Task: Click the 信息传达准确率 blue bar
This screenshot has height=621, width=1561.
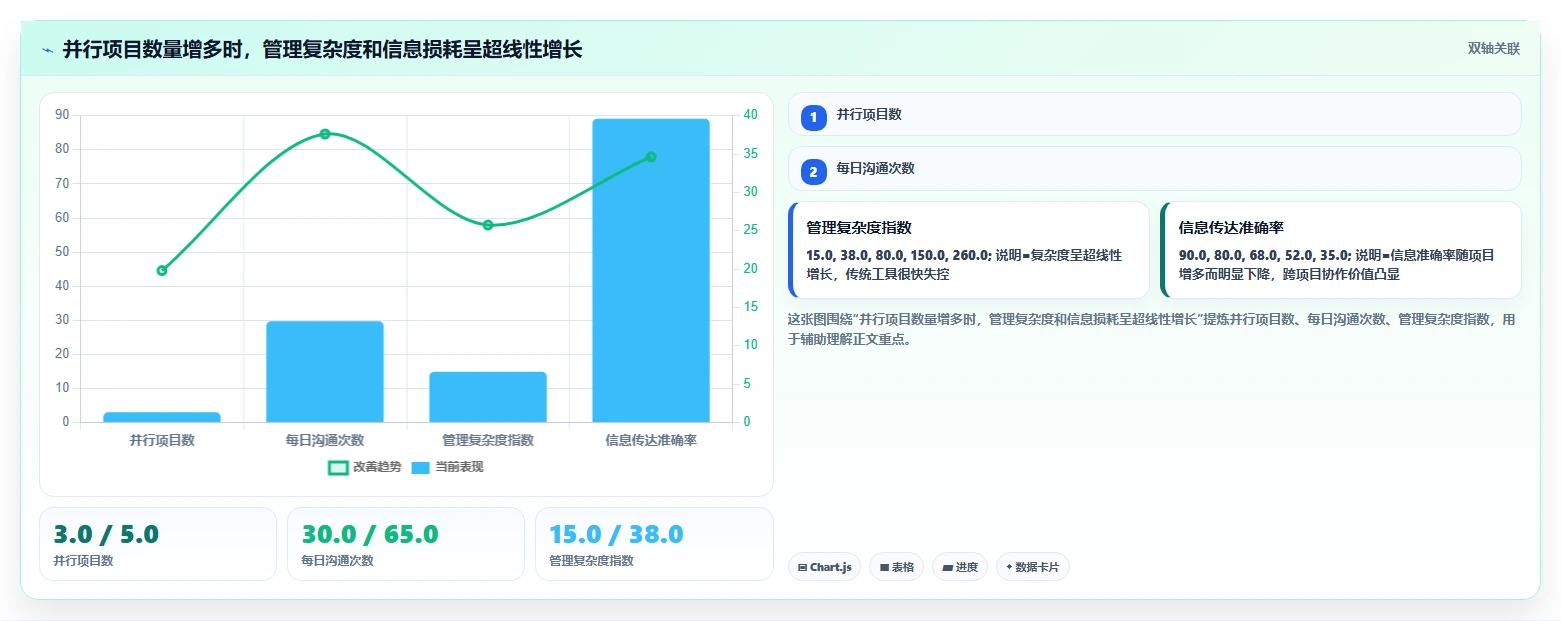Action: tap(651, 270)
